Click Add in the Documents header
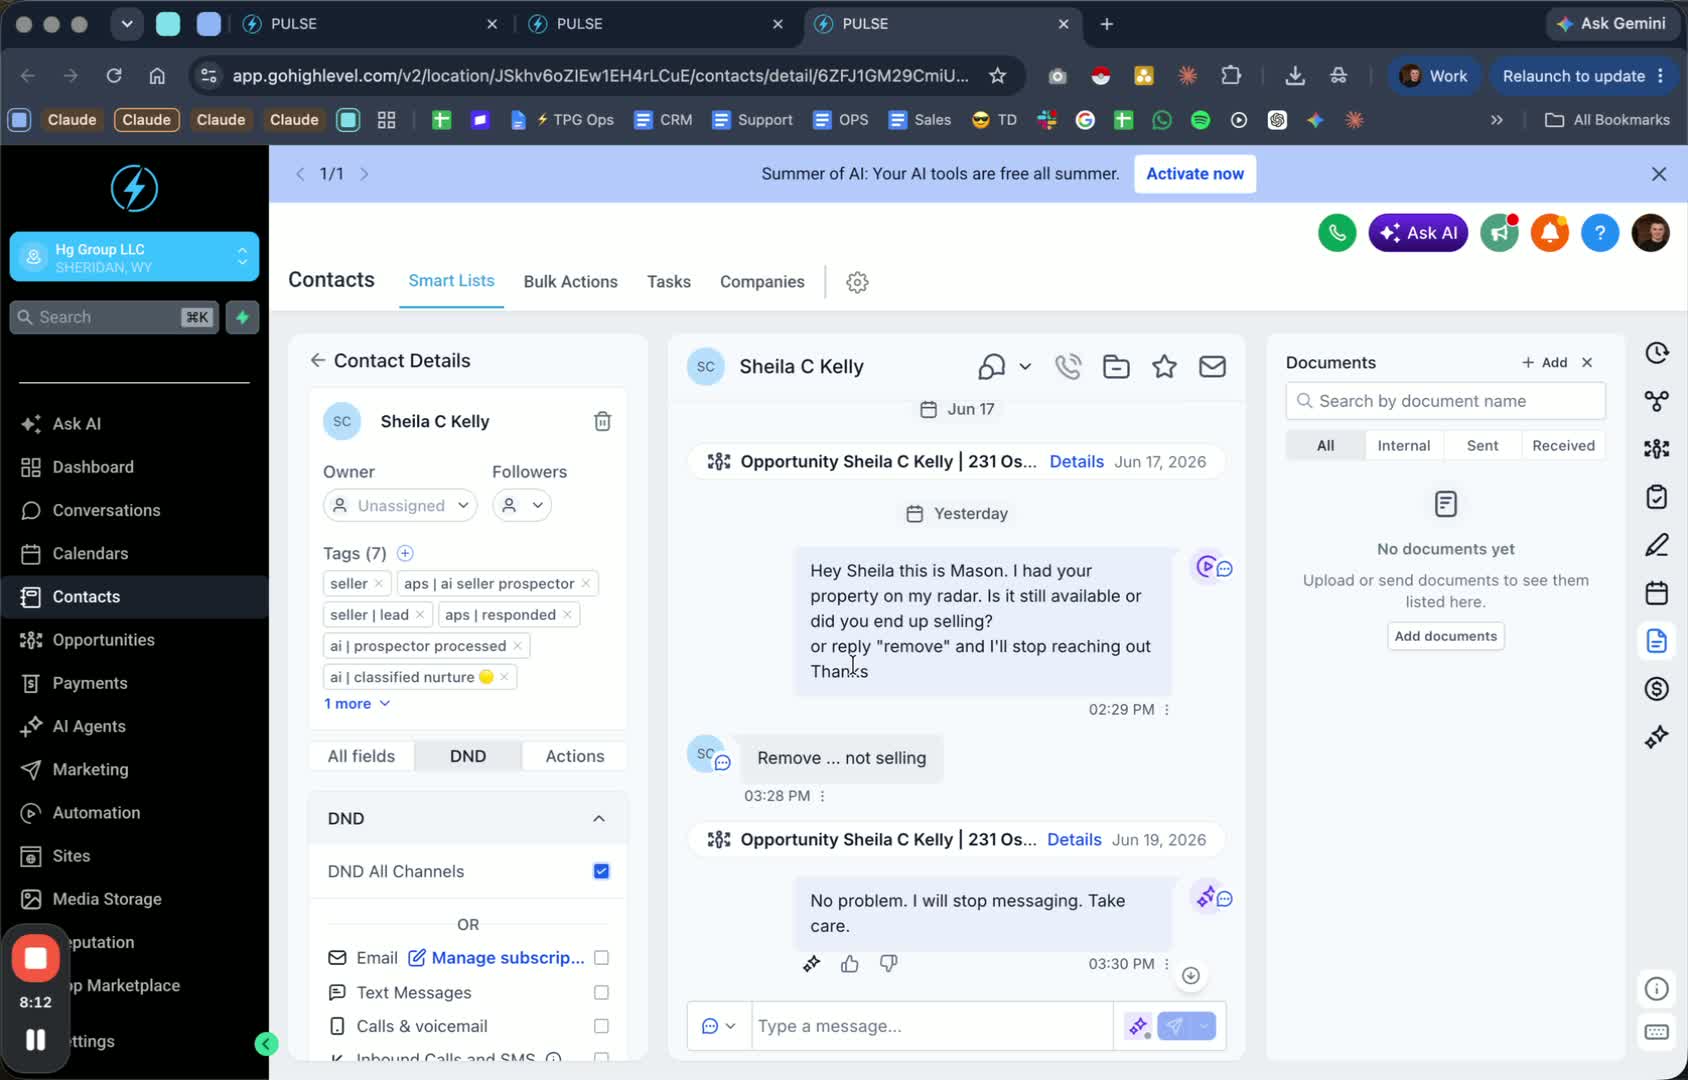The width and height of the screenshot is (1688, 1080). pos(1545,363)
